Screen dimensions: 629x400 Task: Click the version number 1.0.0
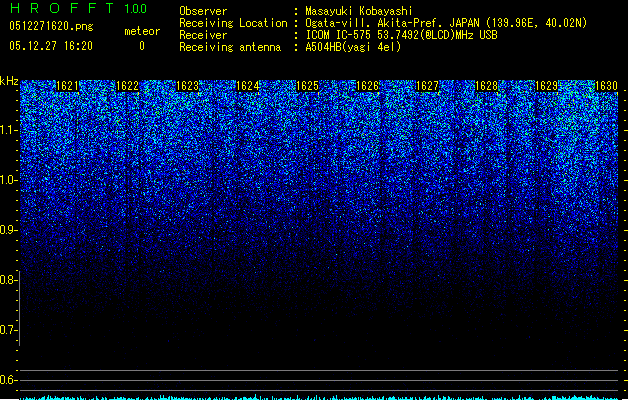(x=135, y=9)
